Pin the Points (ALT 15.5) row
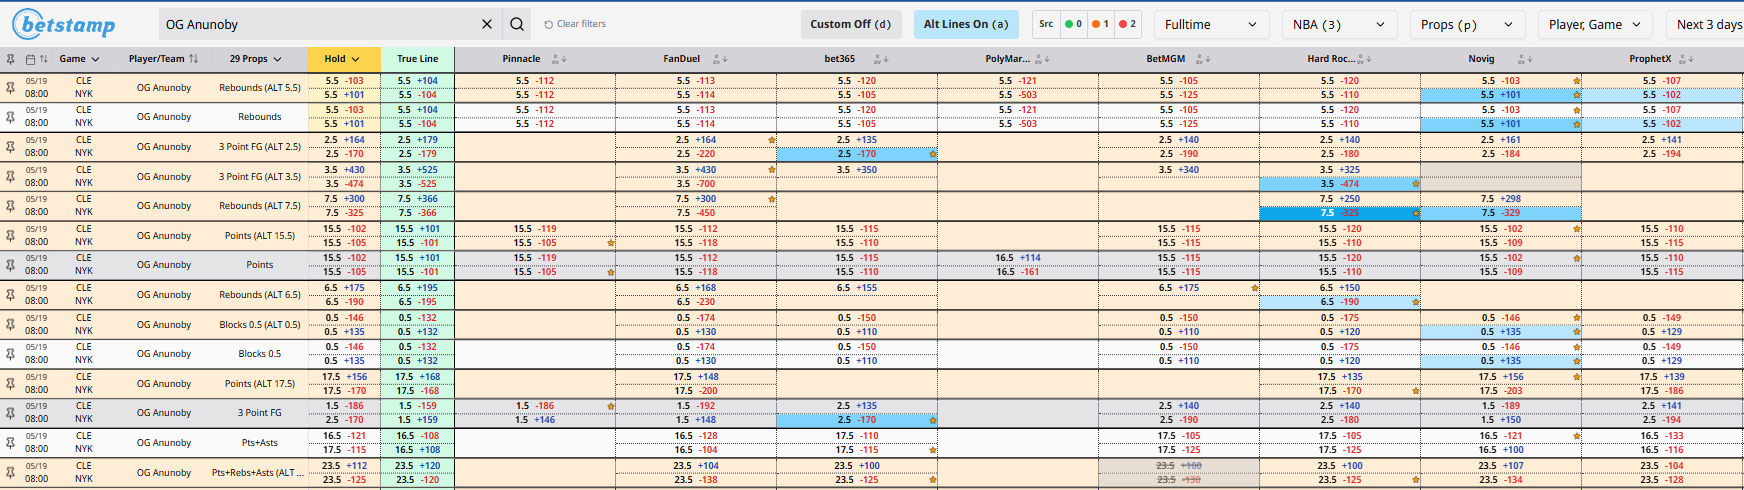This screenshot has width=1744, height=490. 10,236
